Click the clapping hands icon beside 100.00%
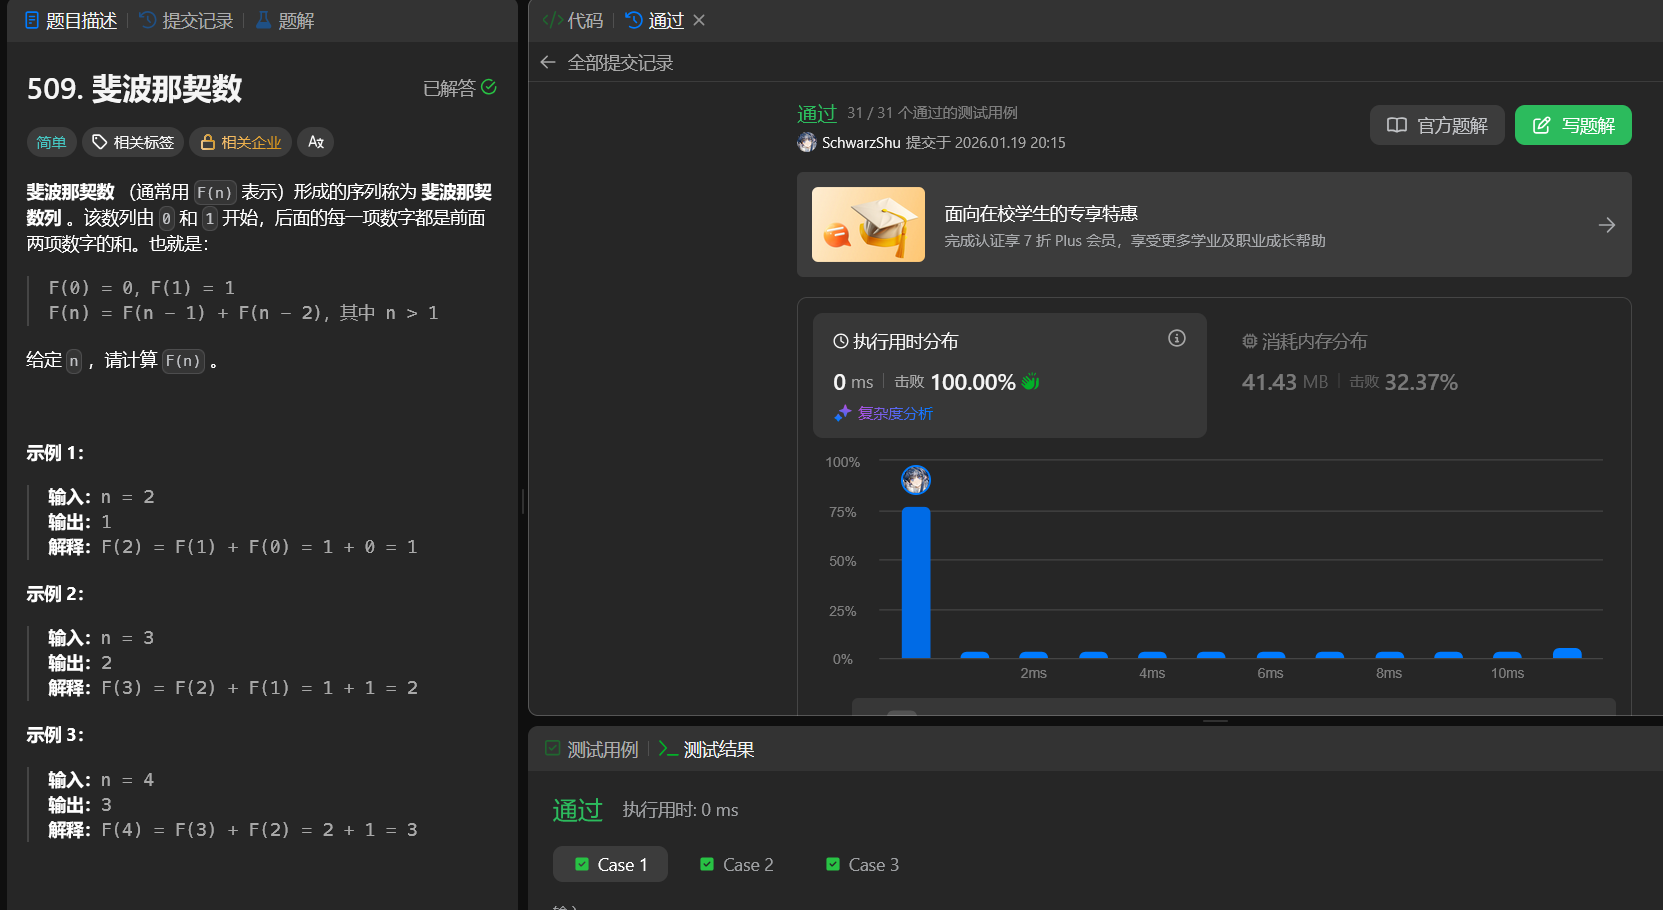This screenshot has height=910, width=1663. [x=1030, y=382]
